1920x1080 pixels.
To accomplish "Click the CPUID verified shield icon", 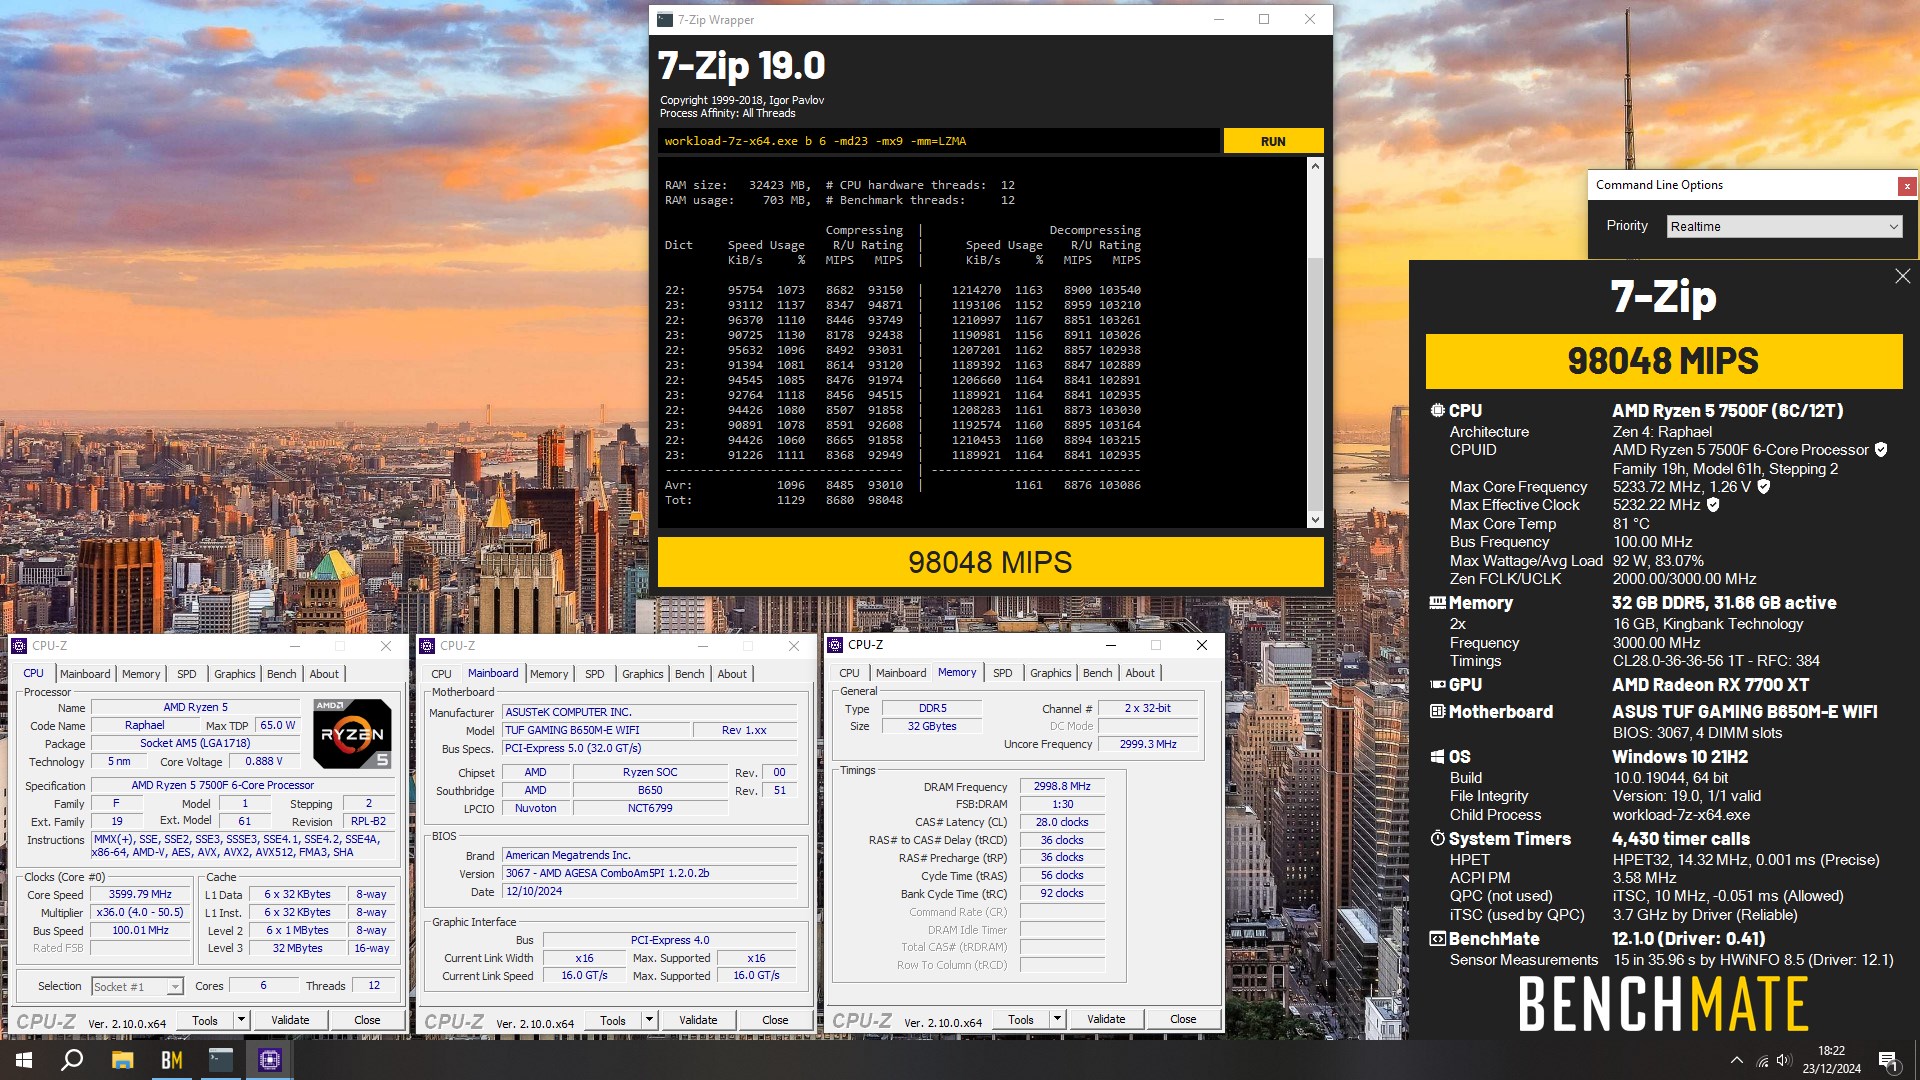I will pos(1880,450).
